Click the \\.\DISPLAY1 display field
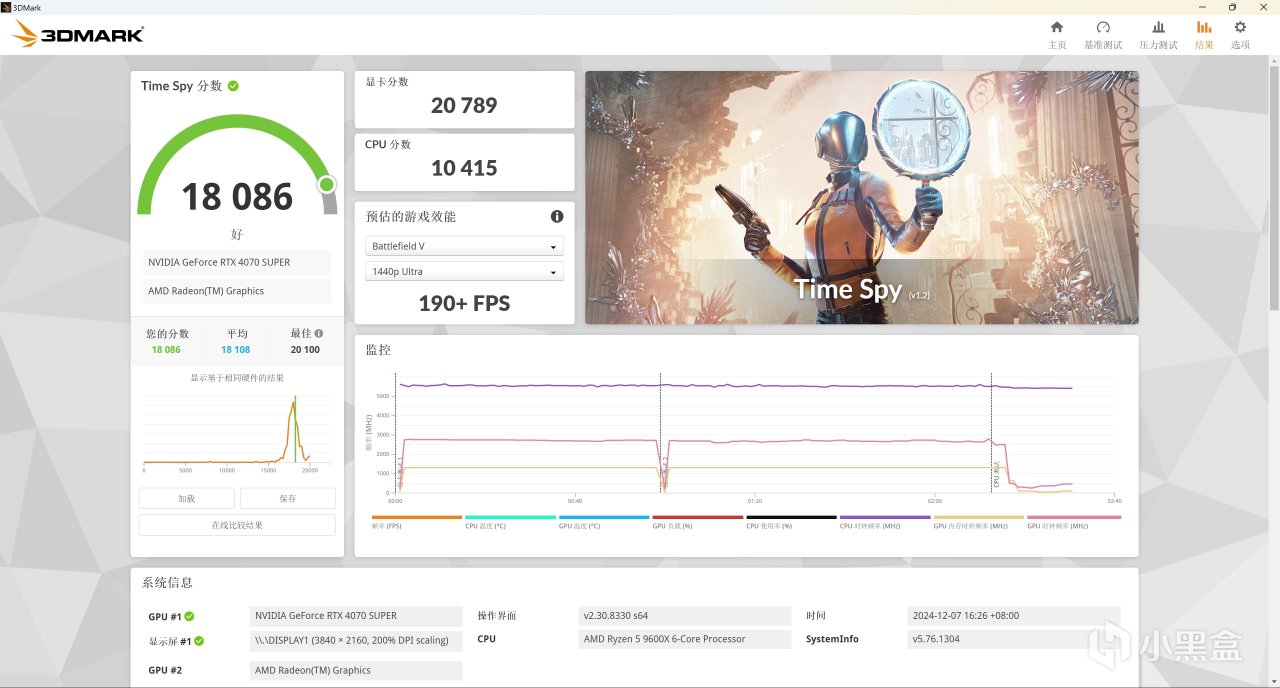This screenshot has height=688, width=1280. [x=356, y=640]
